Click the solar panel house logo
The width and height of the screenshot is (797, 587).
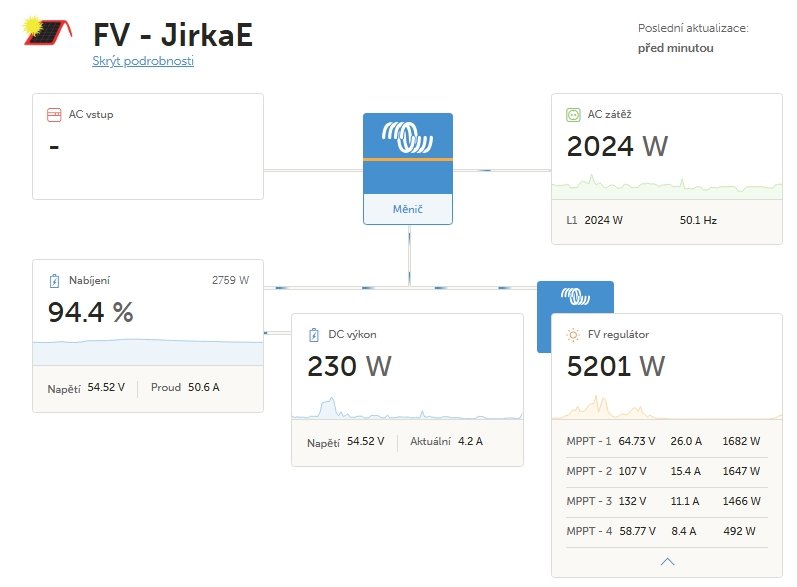click(x=48, y=30)
